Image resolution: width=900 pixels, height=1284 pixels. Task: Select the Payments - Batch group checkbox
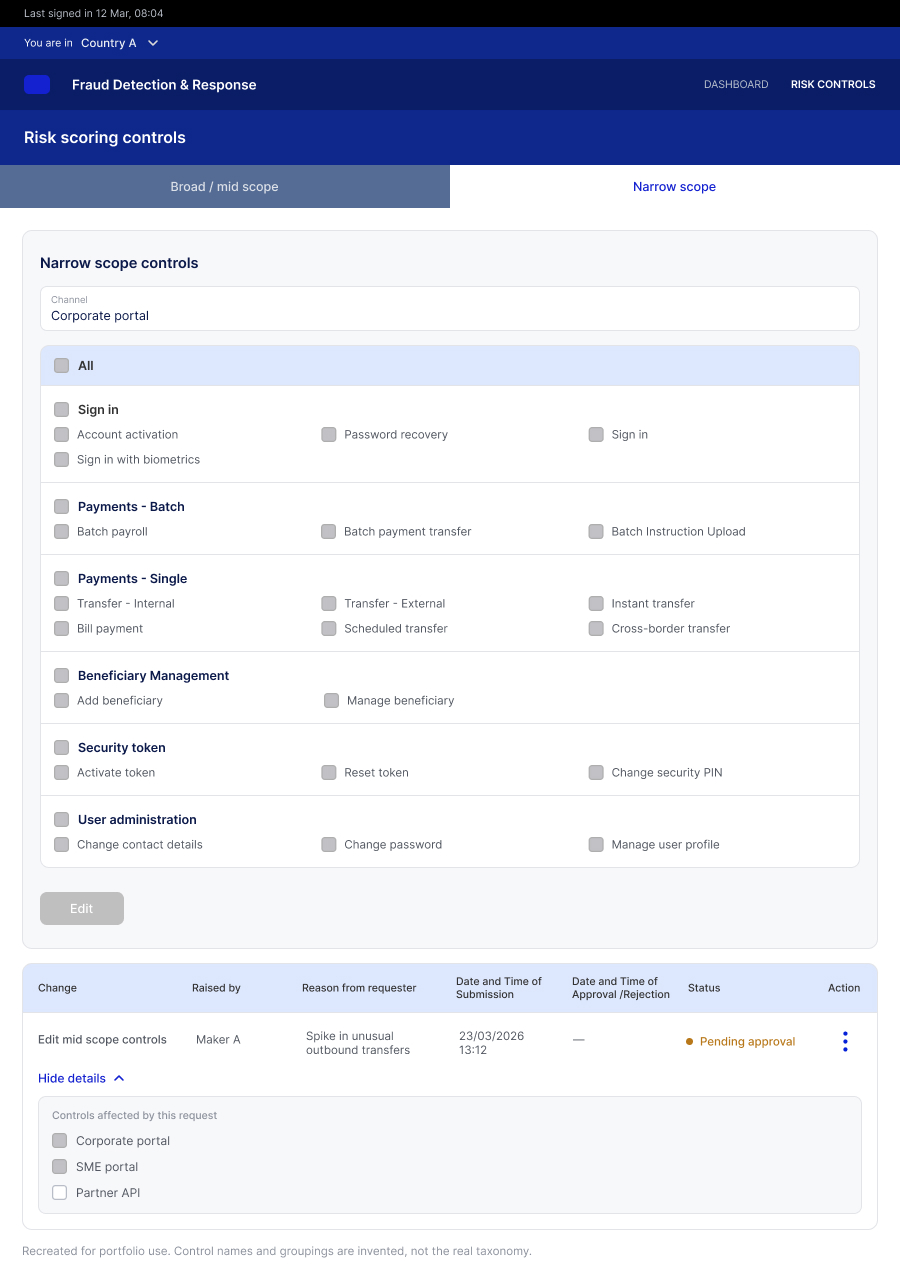[x=62, y=507]
